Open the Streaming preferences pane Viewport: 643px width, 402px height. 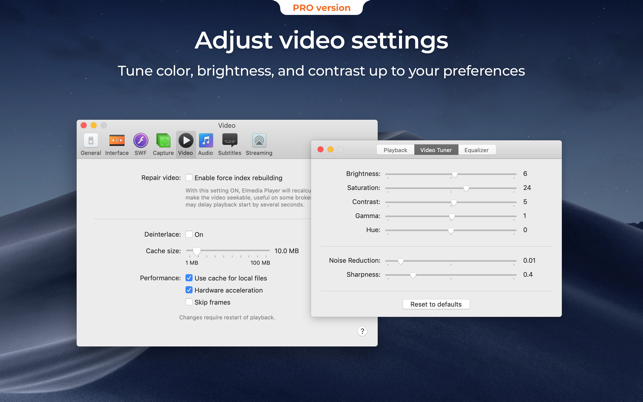tap(259, 144)
